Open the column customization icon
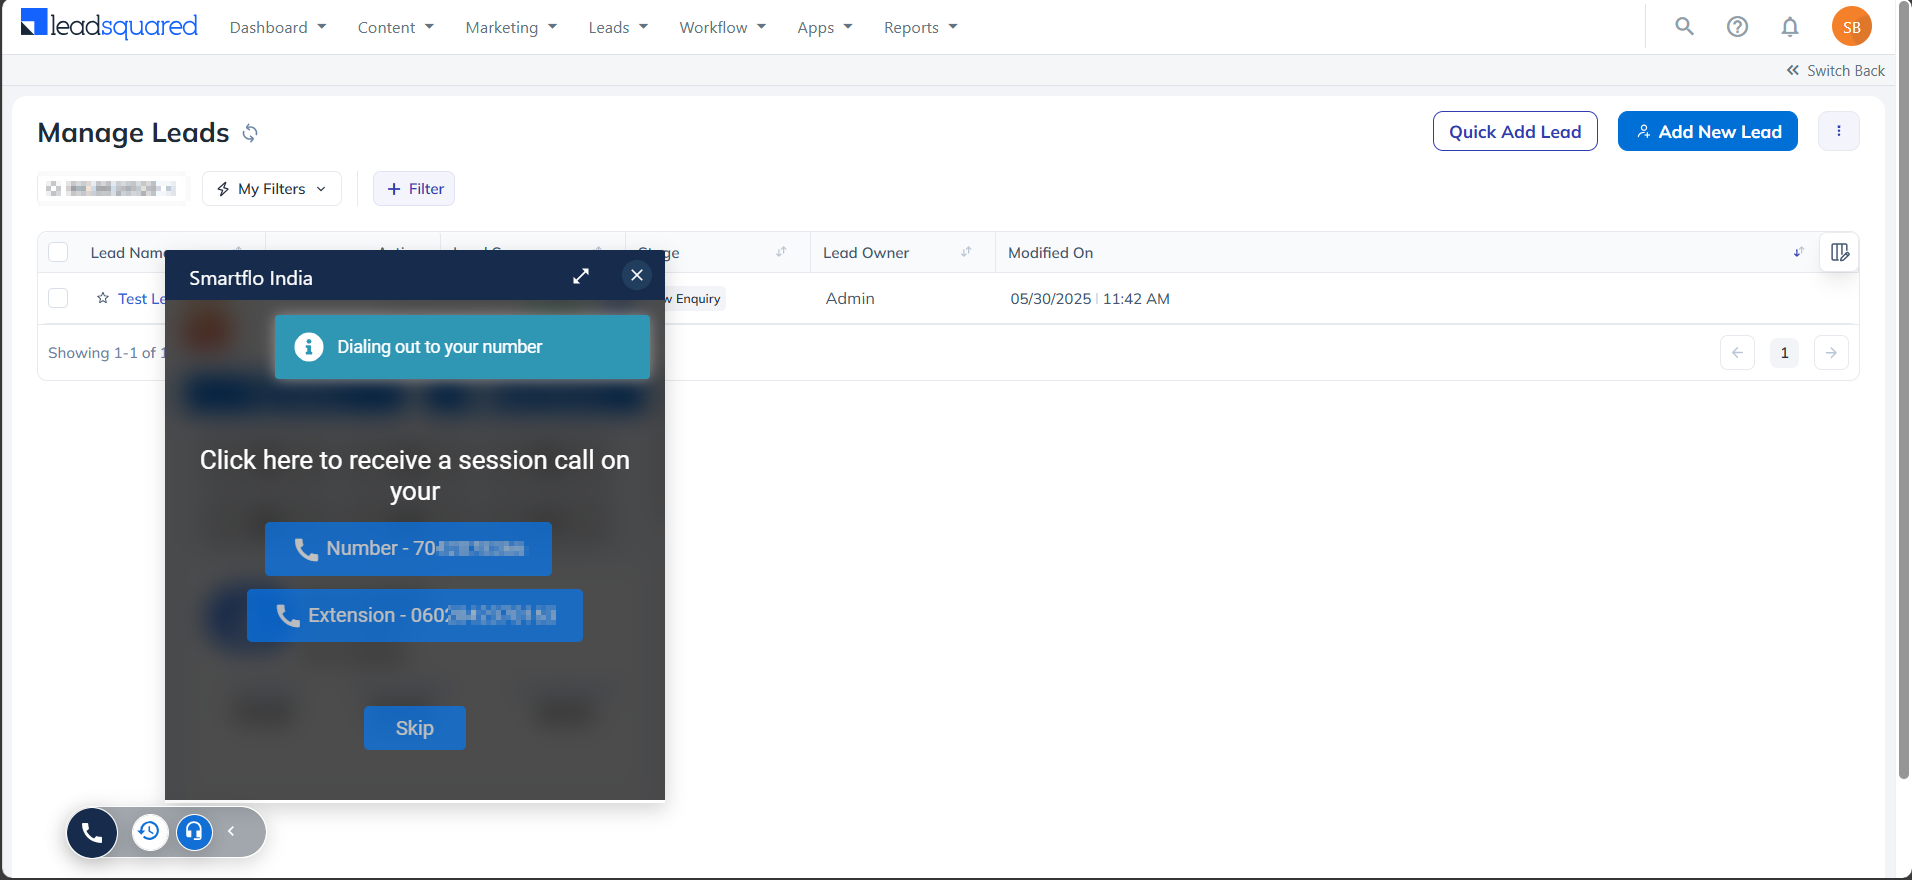The width and height of the screenshot is (1912, 880). point(1839,252)
